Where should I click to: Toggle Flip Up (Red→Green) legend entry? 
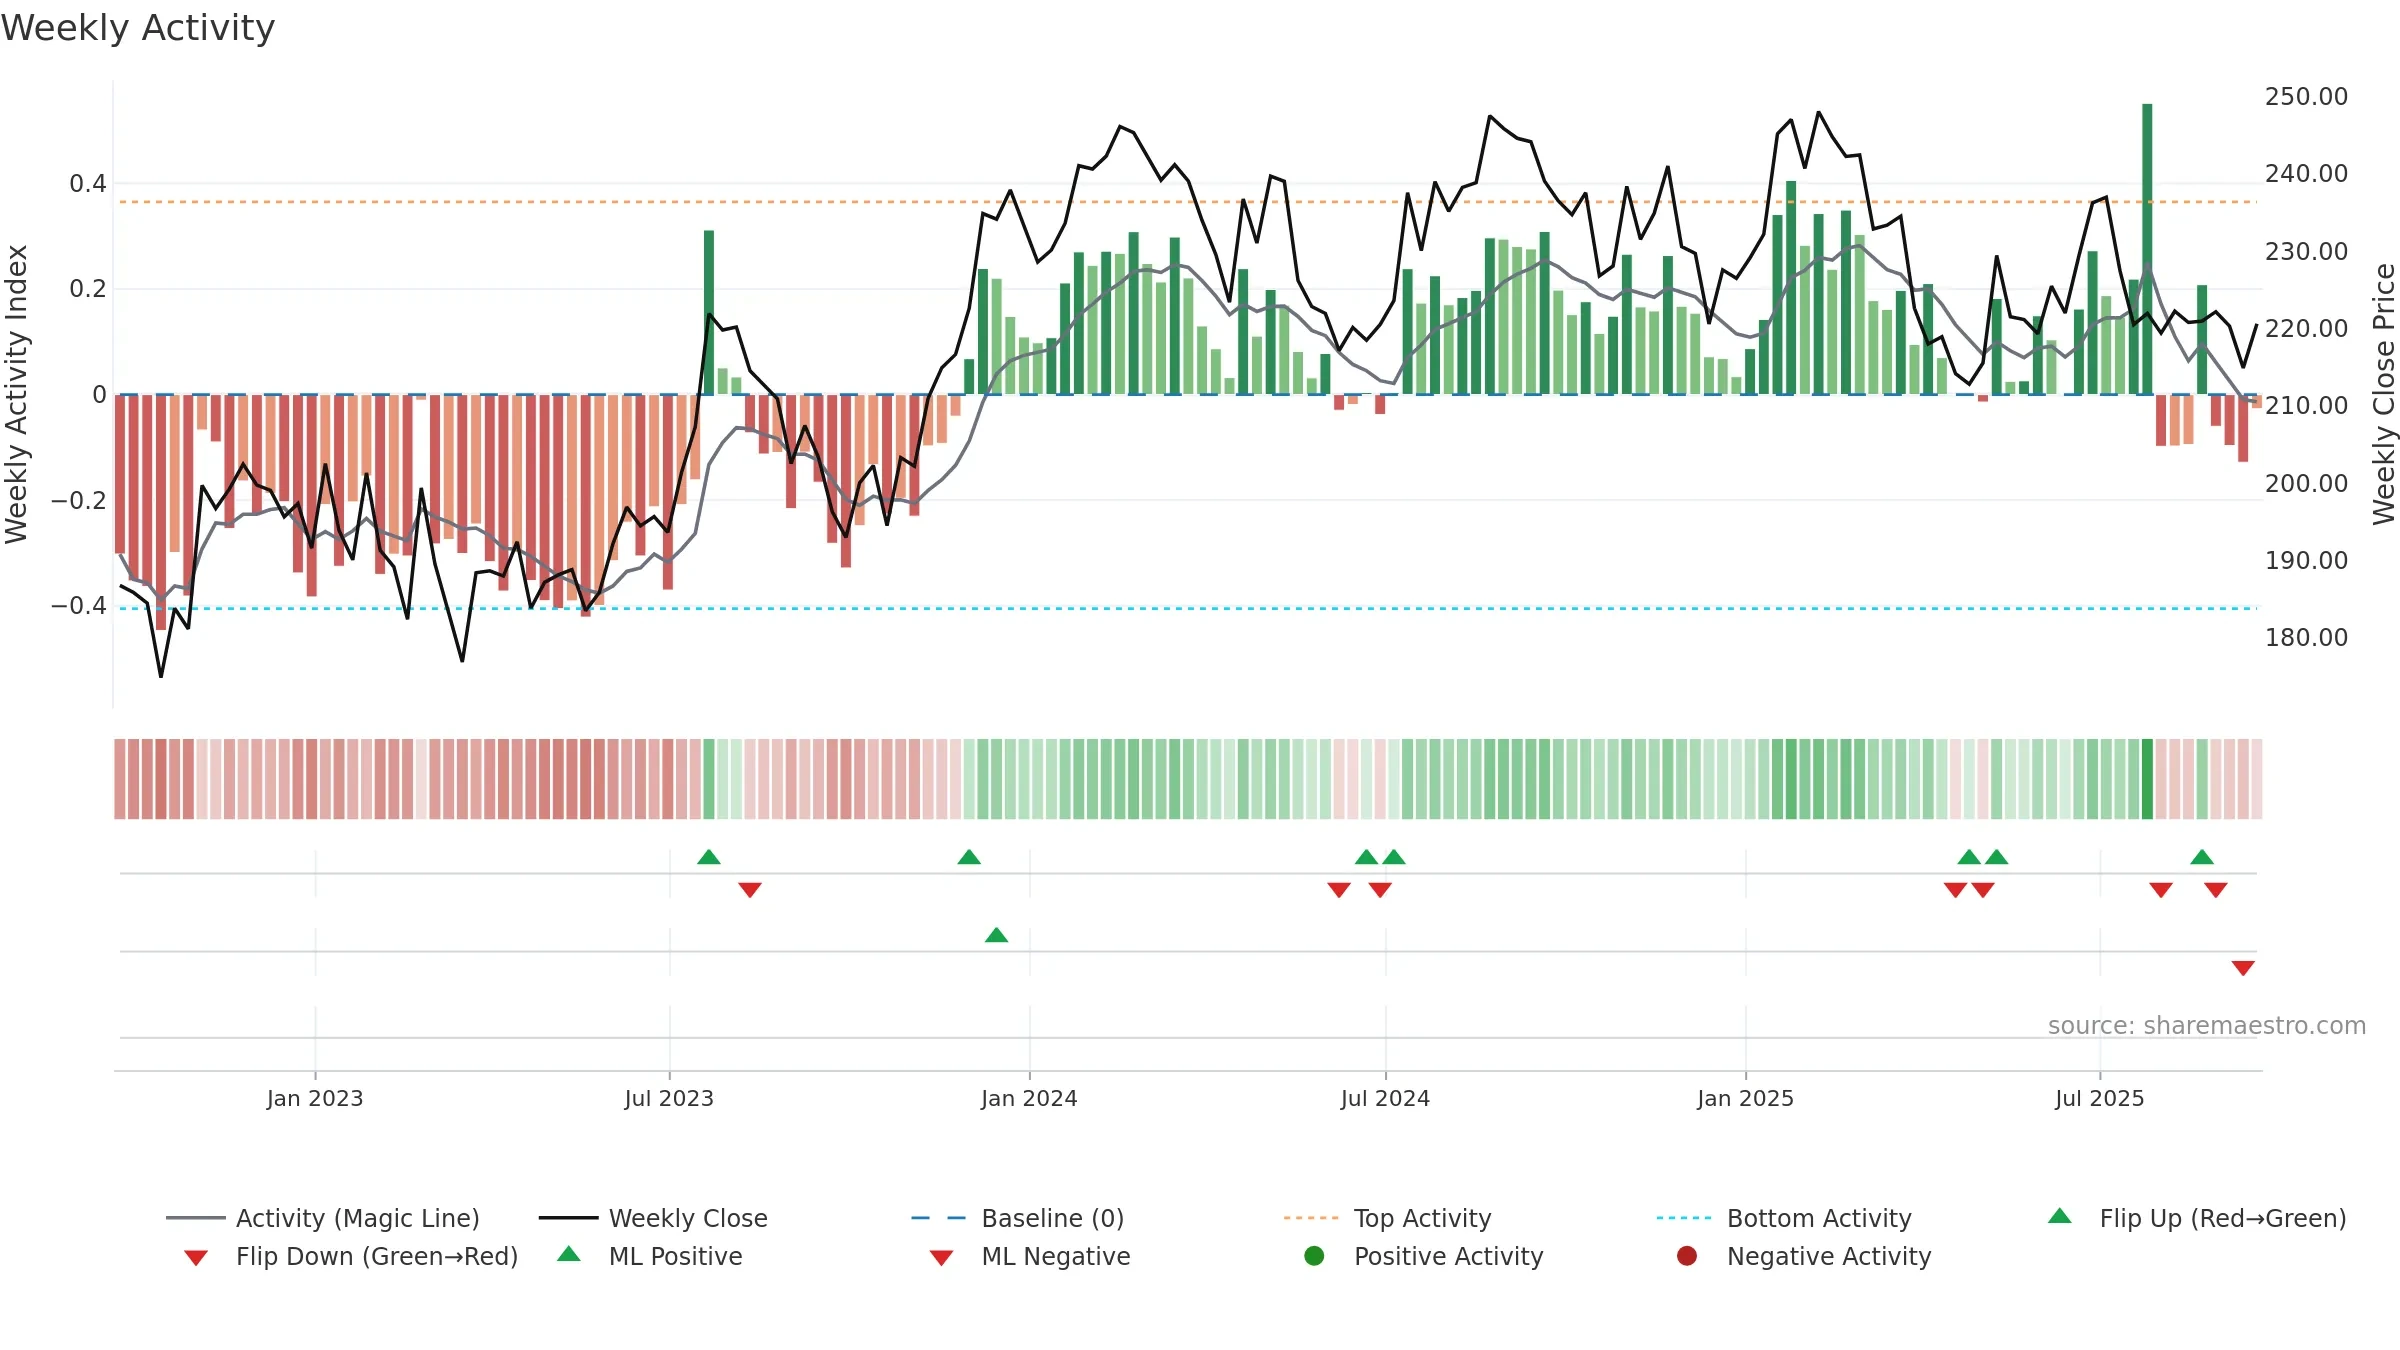coord(2197,1218)
